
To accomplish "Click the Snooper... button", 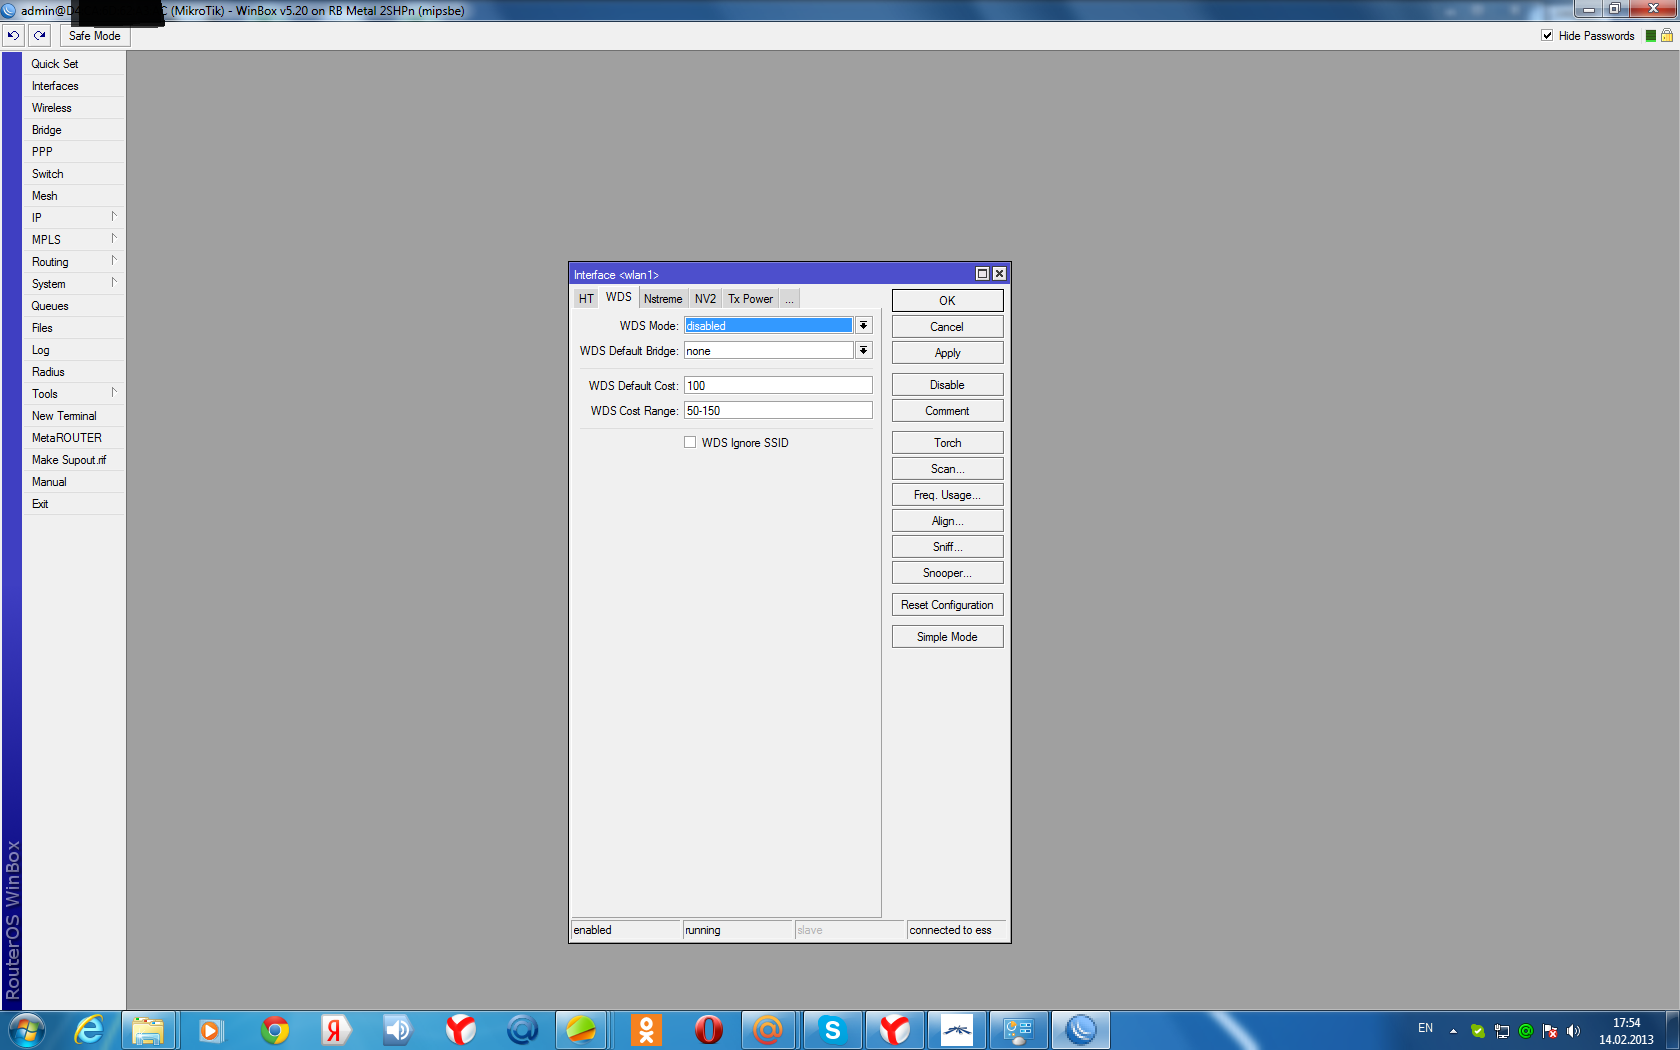I will pos(947,572).
